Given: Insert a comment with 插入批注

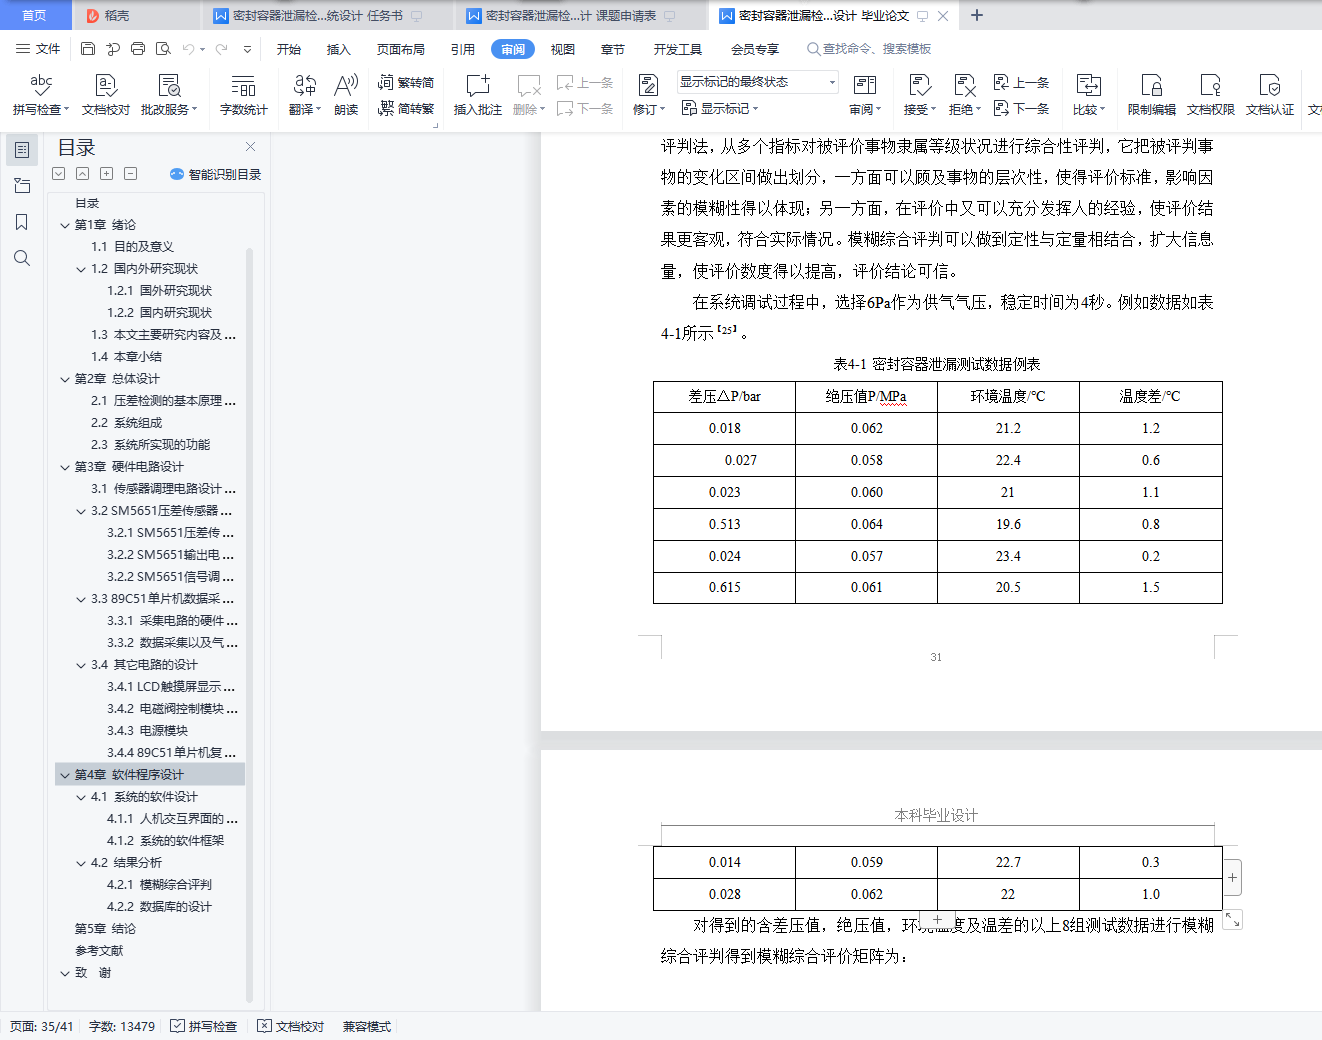Looking at the screenshot, I should tap(478, 95).
